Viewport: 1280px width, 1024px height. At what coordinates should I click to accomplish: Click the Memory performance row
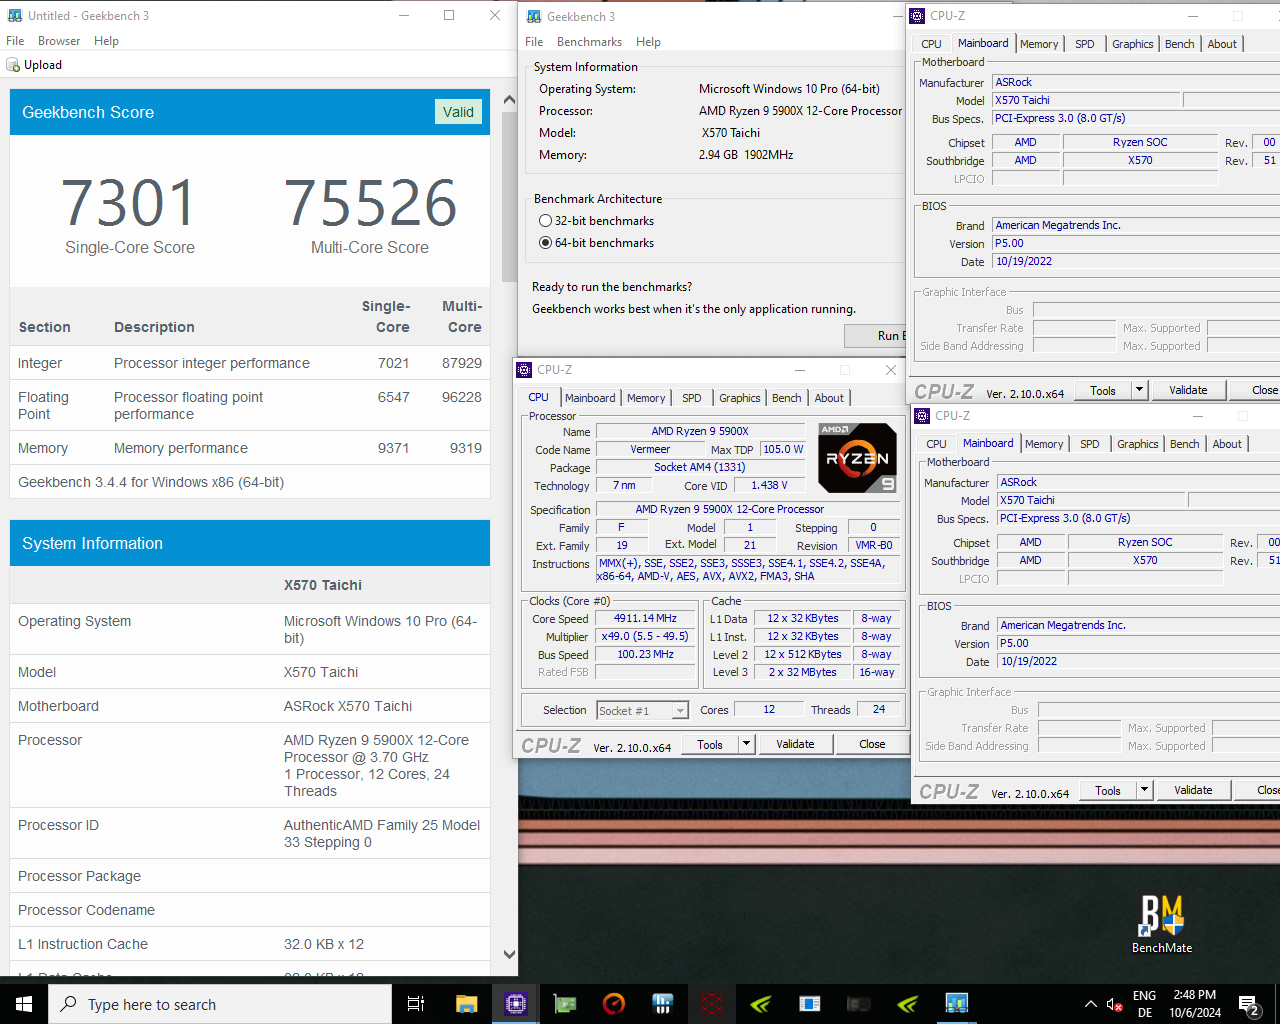tap(250, 448)
